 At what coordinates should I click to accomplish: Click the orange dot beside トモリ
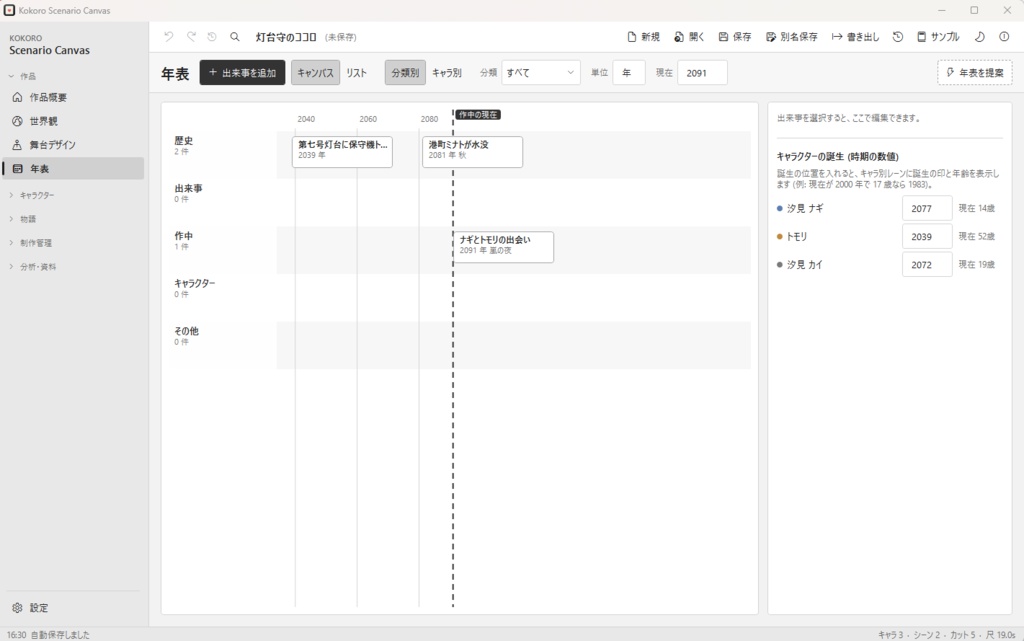780,236
